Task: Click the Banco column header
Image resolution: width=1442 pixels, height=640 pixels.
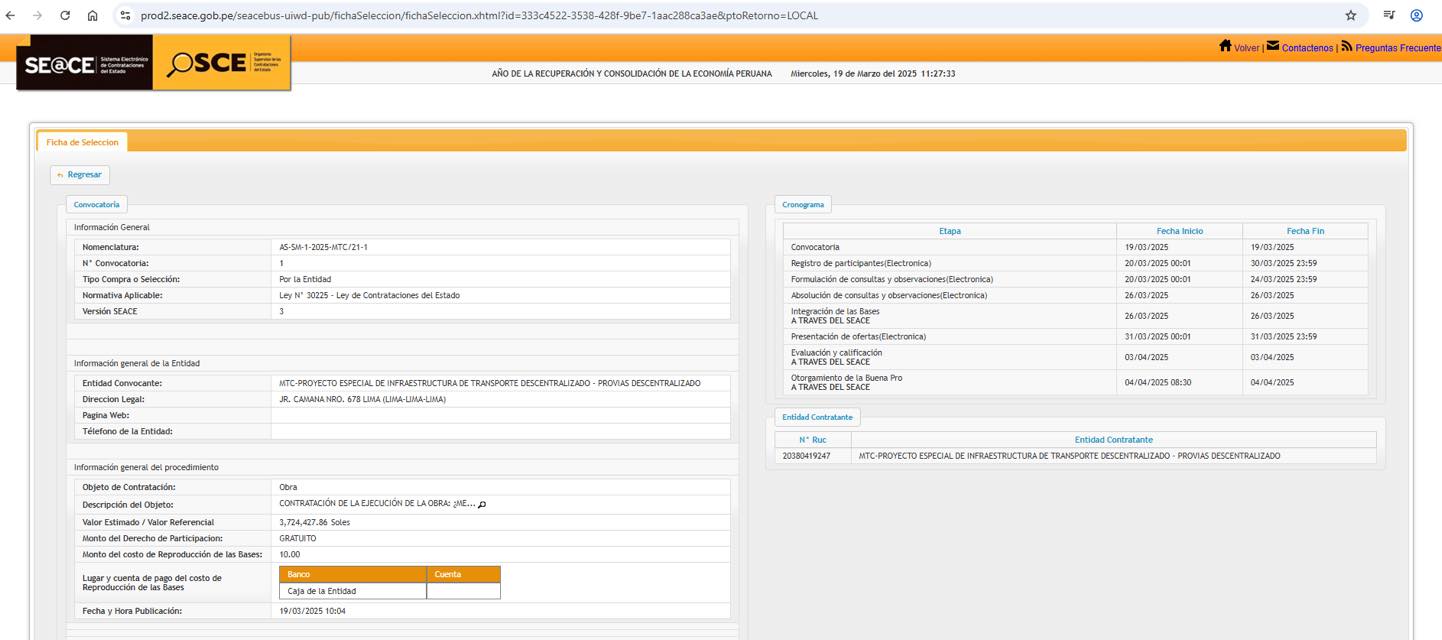Action: point(353,574)
